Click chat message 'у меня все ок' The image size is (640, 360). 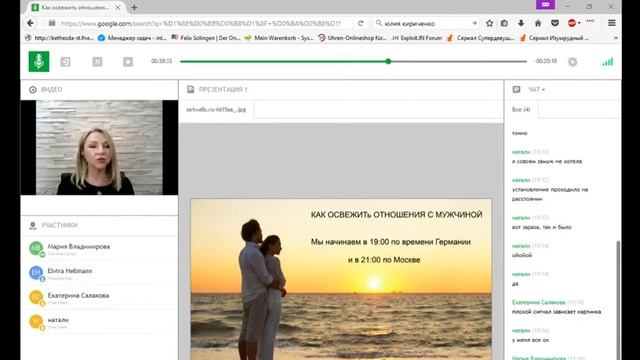[x=530, y=340]
